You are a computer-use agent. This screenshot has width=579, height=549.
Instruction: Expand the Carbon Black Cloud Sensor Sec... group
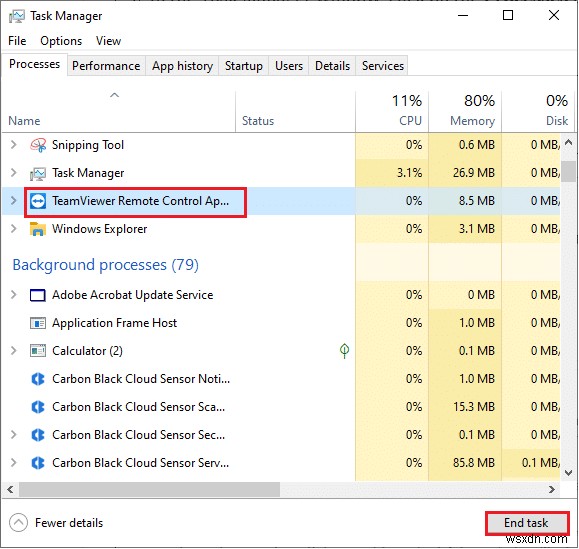click(14, 435)
